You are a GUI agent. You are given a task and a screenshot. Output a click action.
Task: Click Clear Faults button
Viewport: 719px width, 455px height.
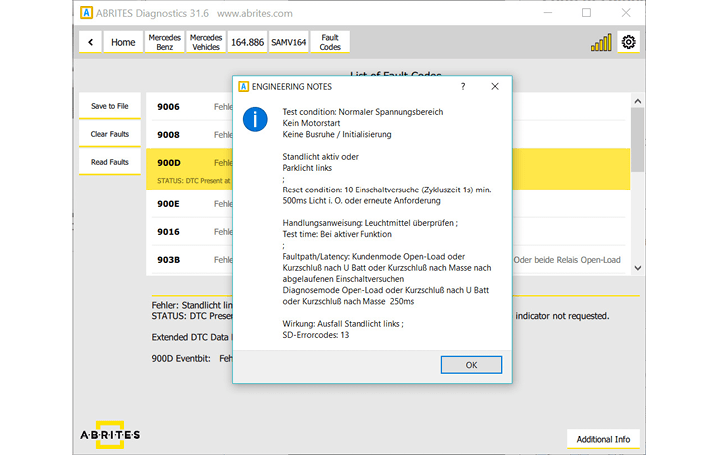coord(109,134)
